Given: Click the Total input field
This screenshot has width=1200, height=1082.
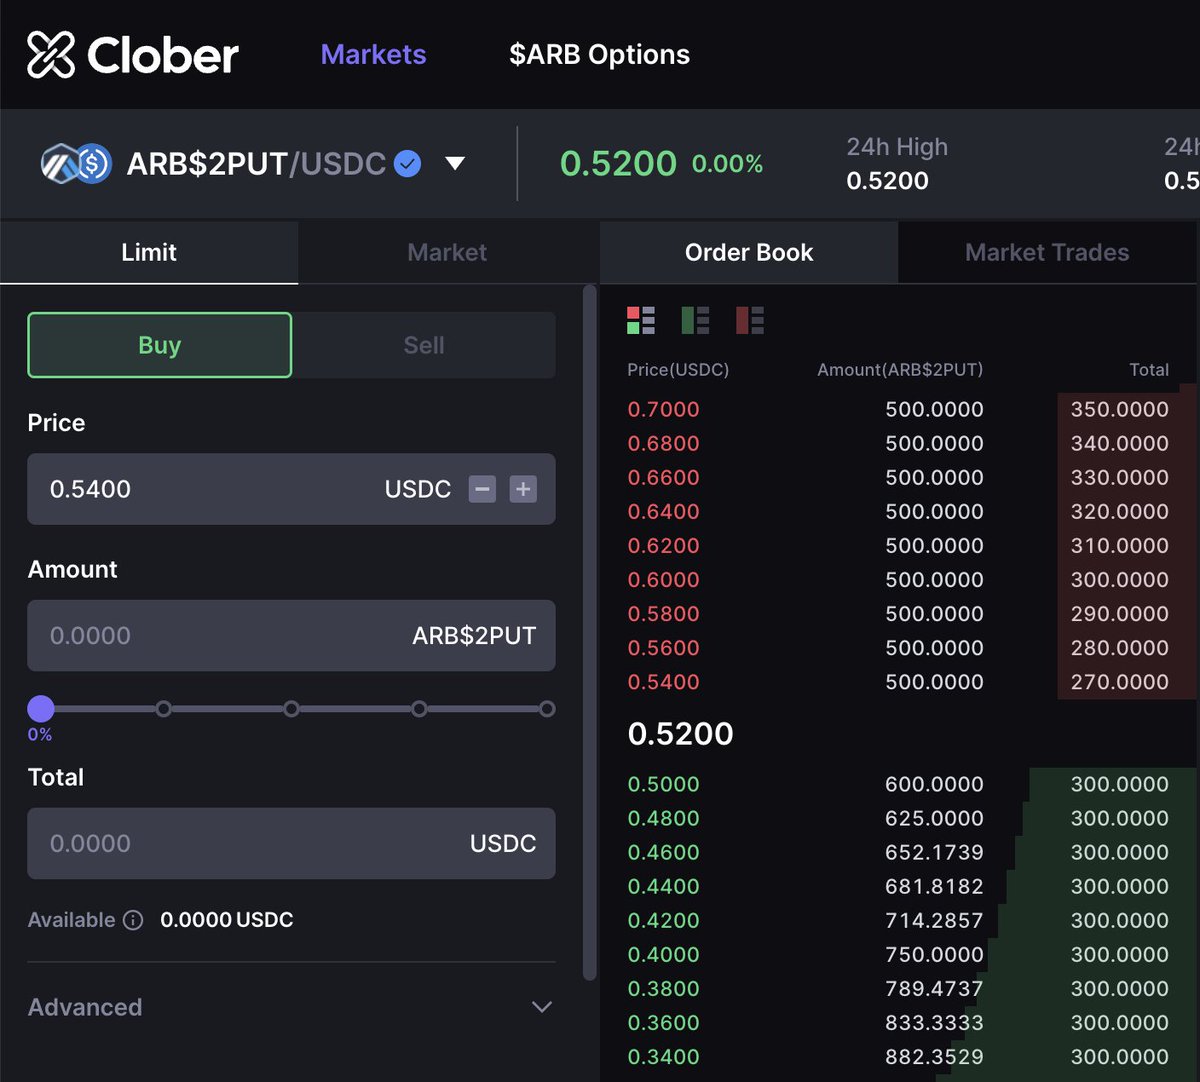Looking at the screenshot, I should click(x=291, y=843).
